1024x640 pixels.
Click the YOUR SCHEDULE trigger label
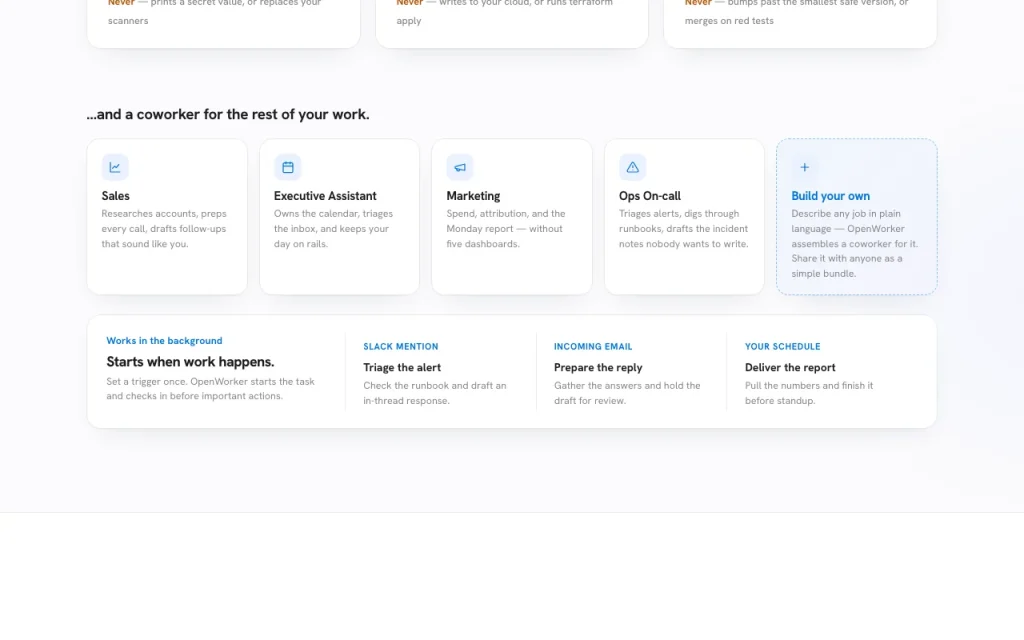782,347
